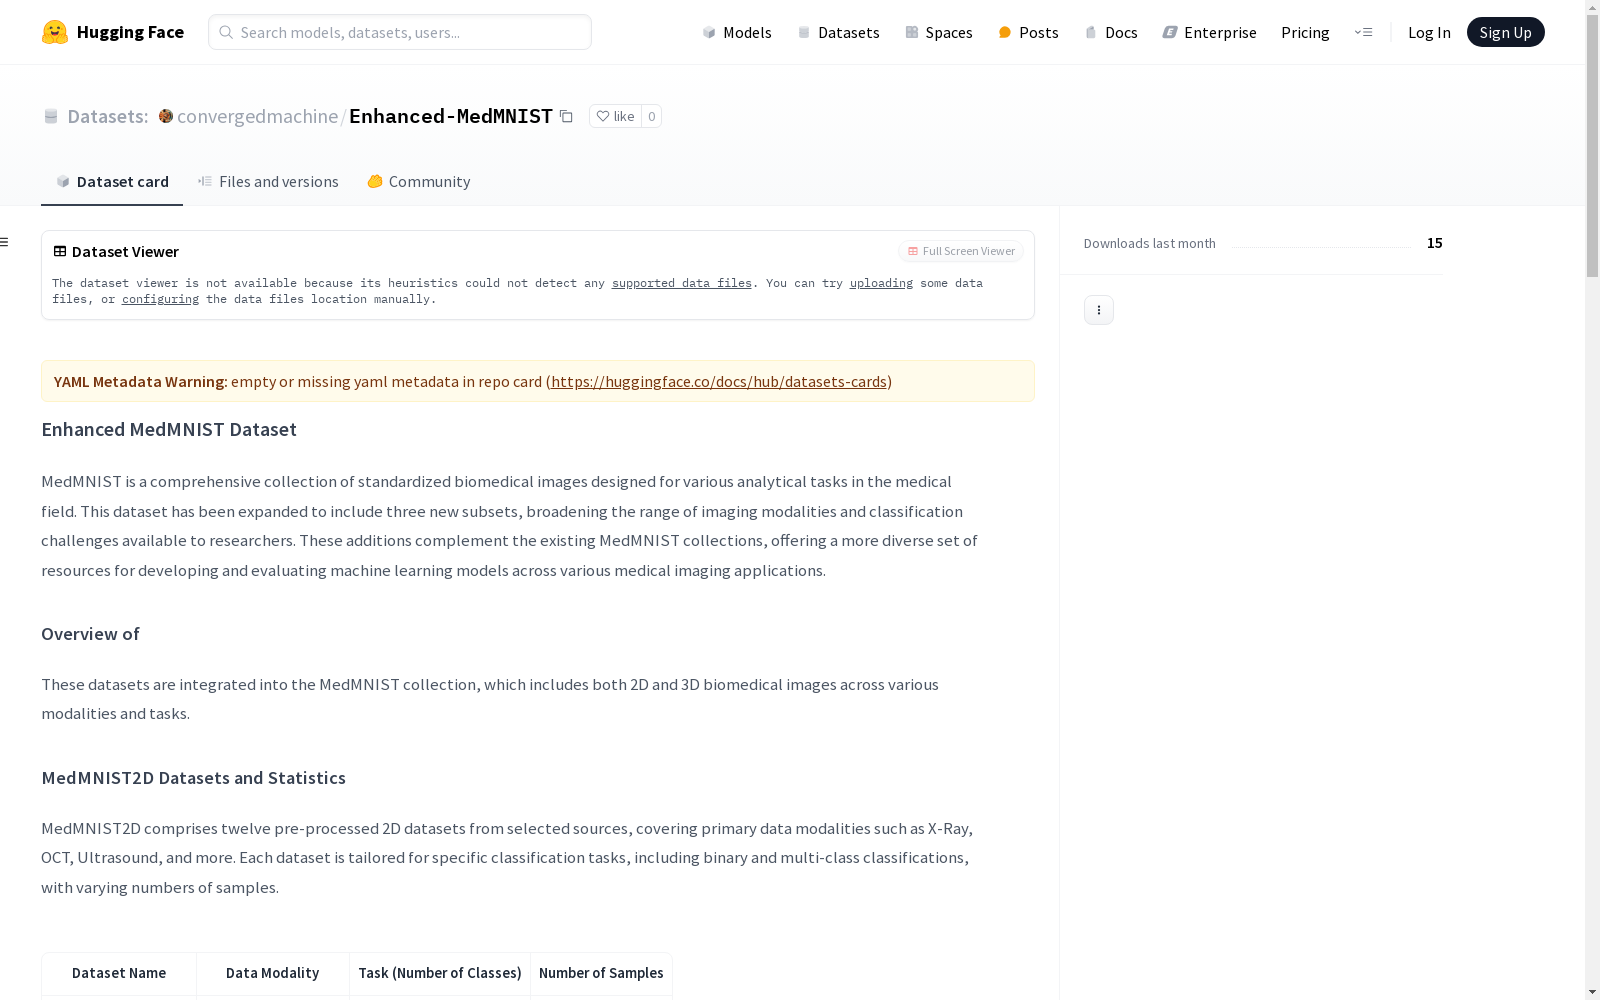The height and width of the screenshot is (1000, 1600).
Task: Open Datasets in the top navigation
Action: 838,32
